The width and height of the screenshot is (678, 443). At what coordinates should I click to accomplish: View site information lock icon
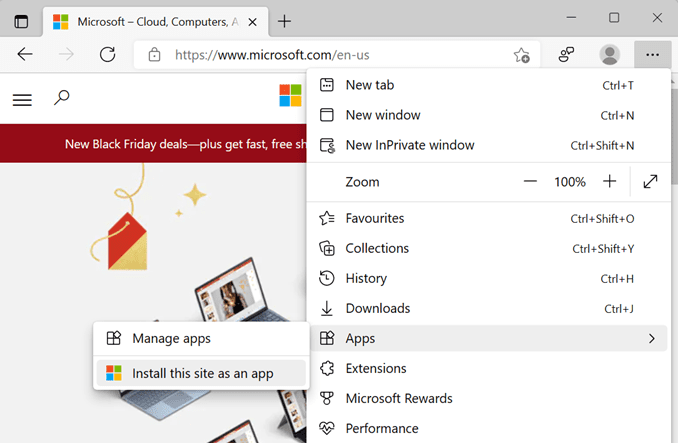154,55
